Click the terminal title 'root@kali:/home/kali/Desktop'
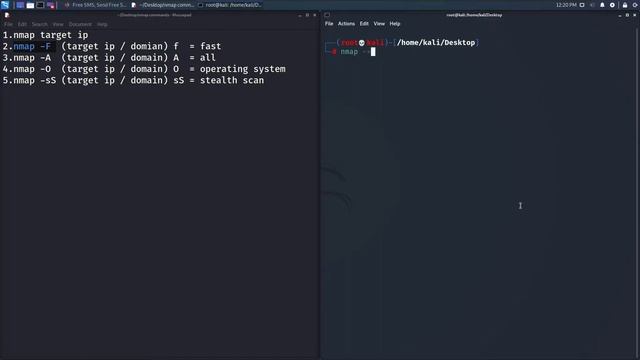 pyautogui.click(x=474, y=15)
